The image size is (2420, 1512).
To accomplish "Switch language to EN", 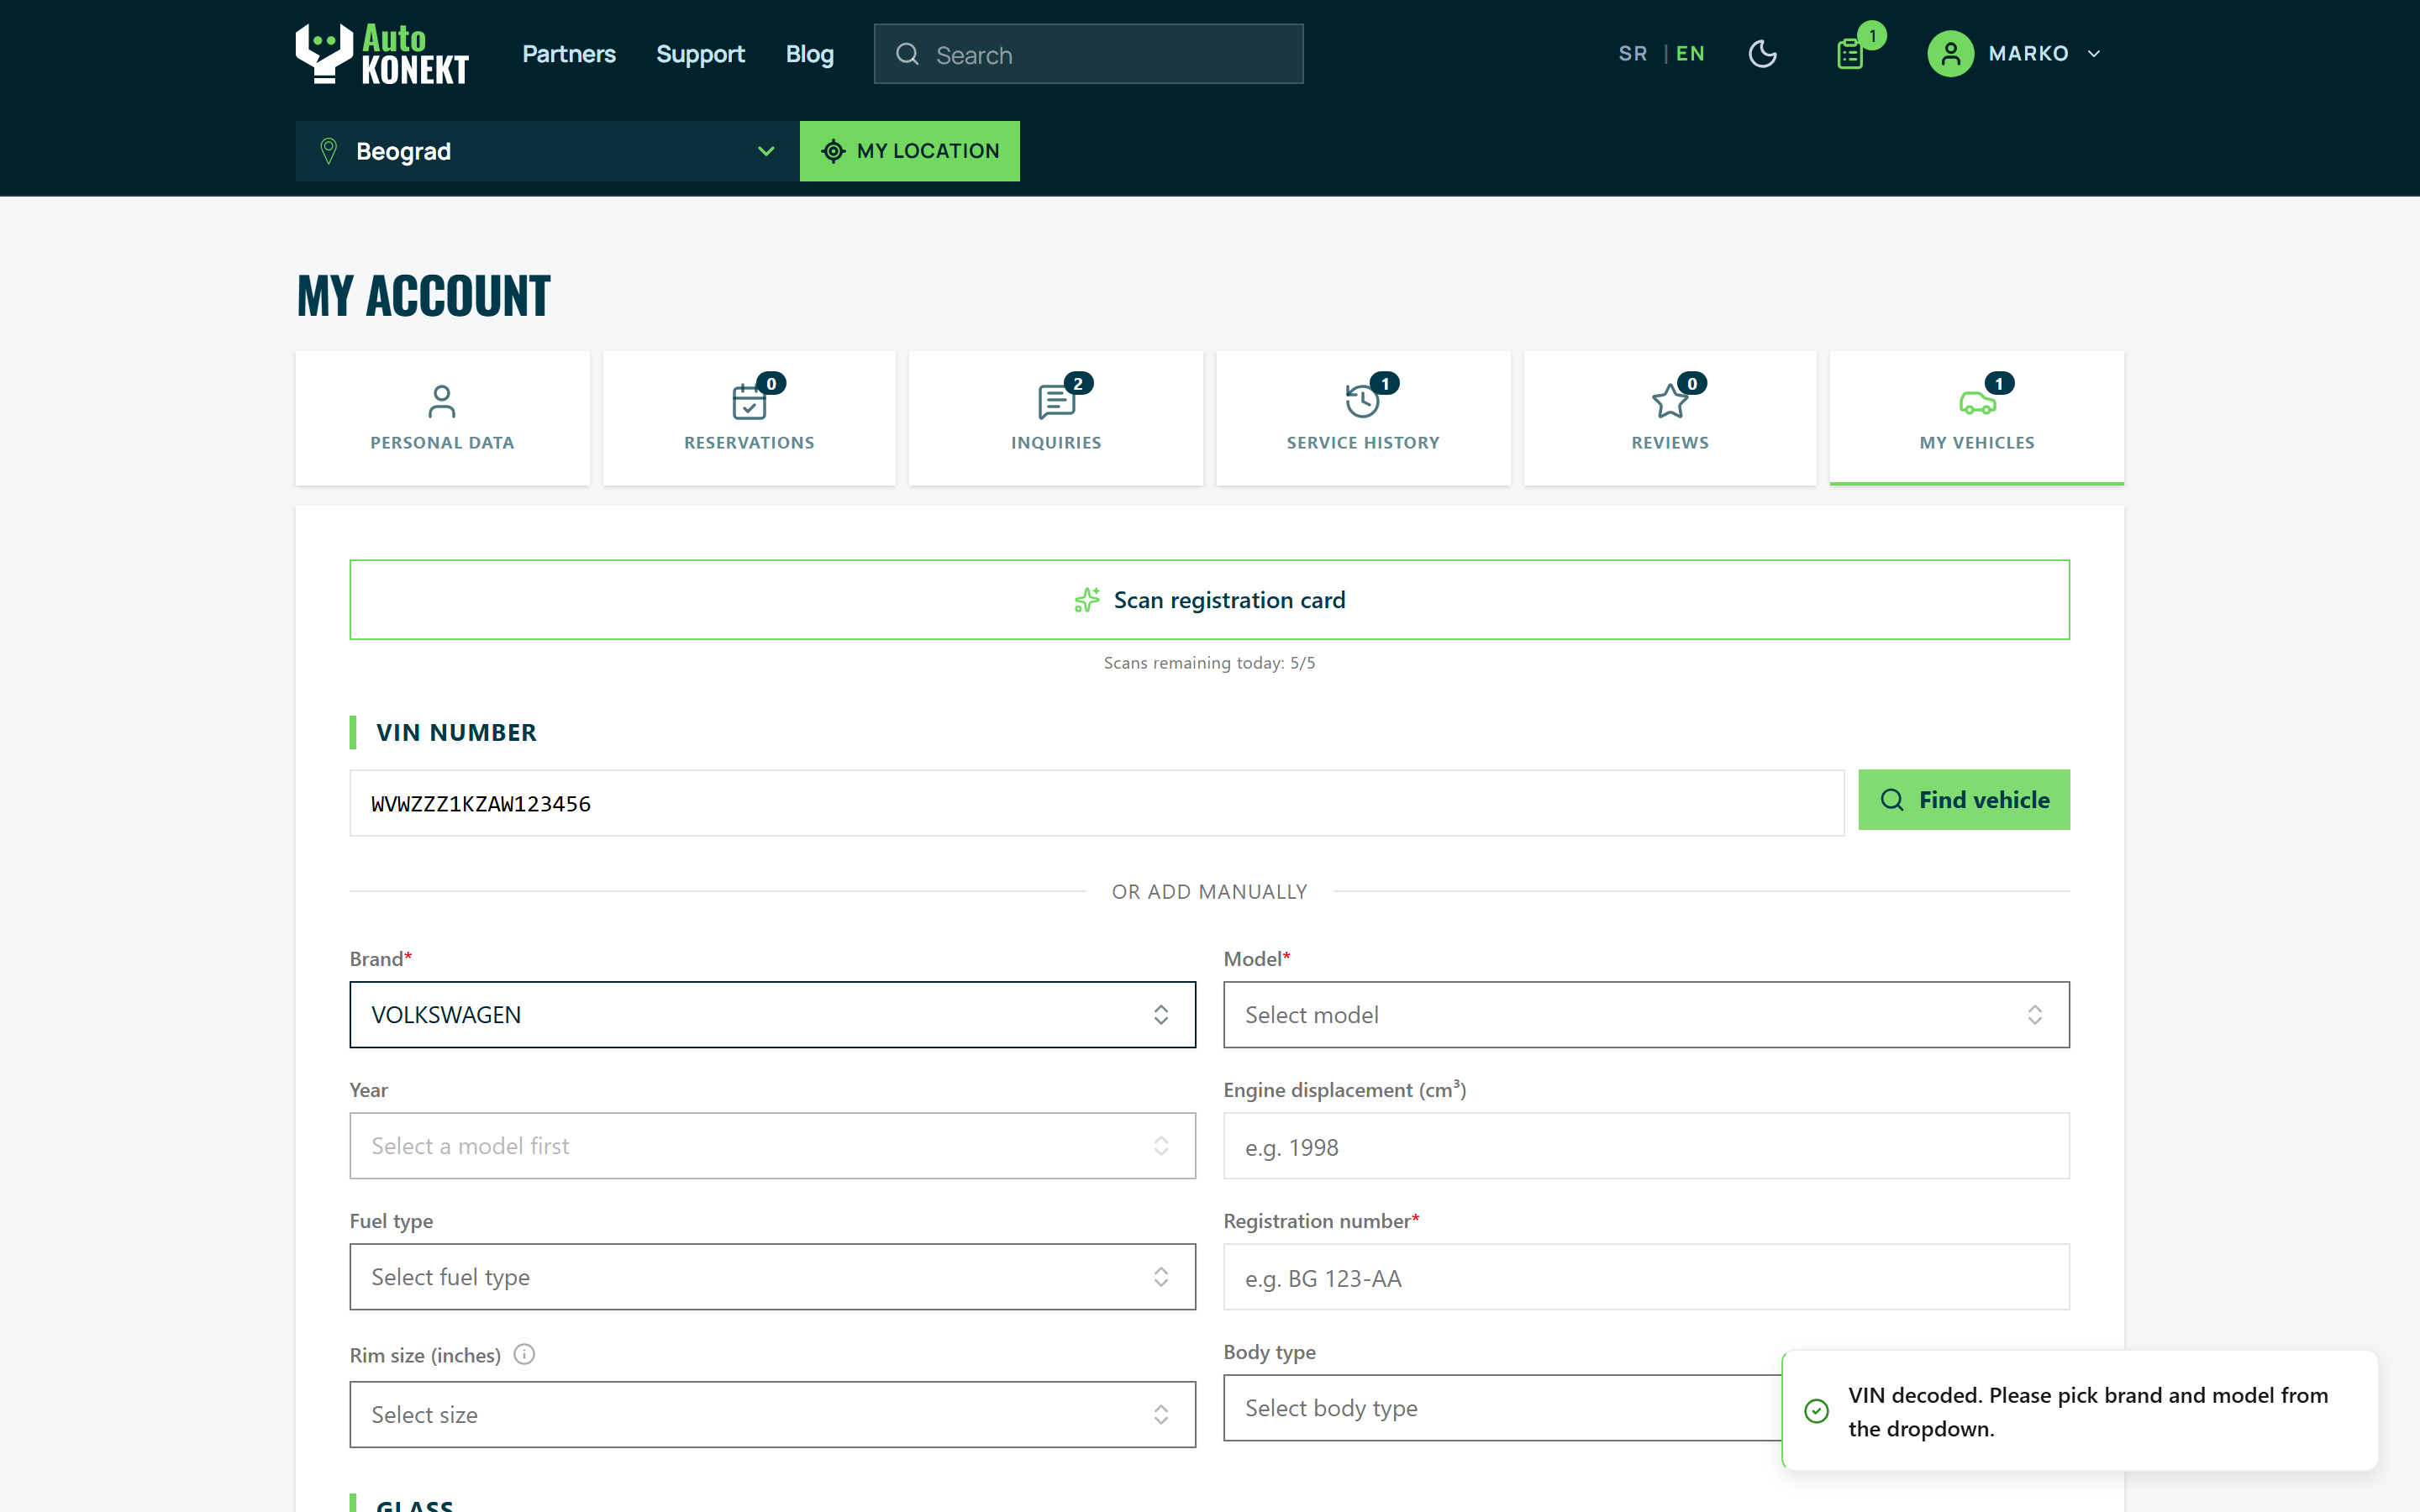I will (x=1690, y=54).
